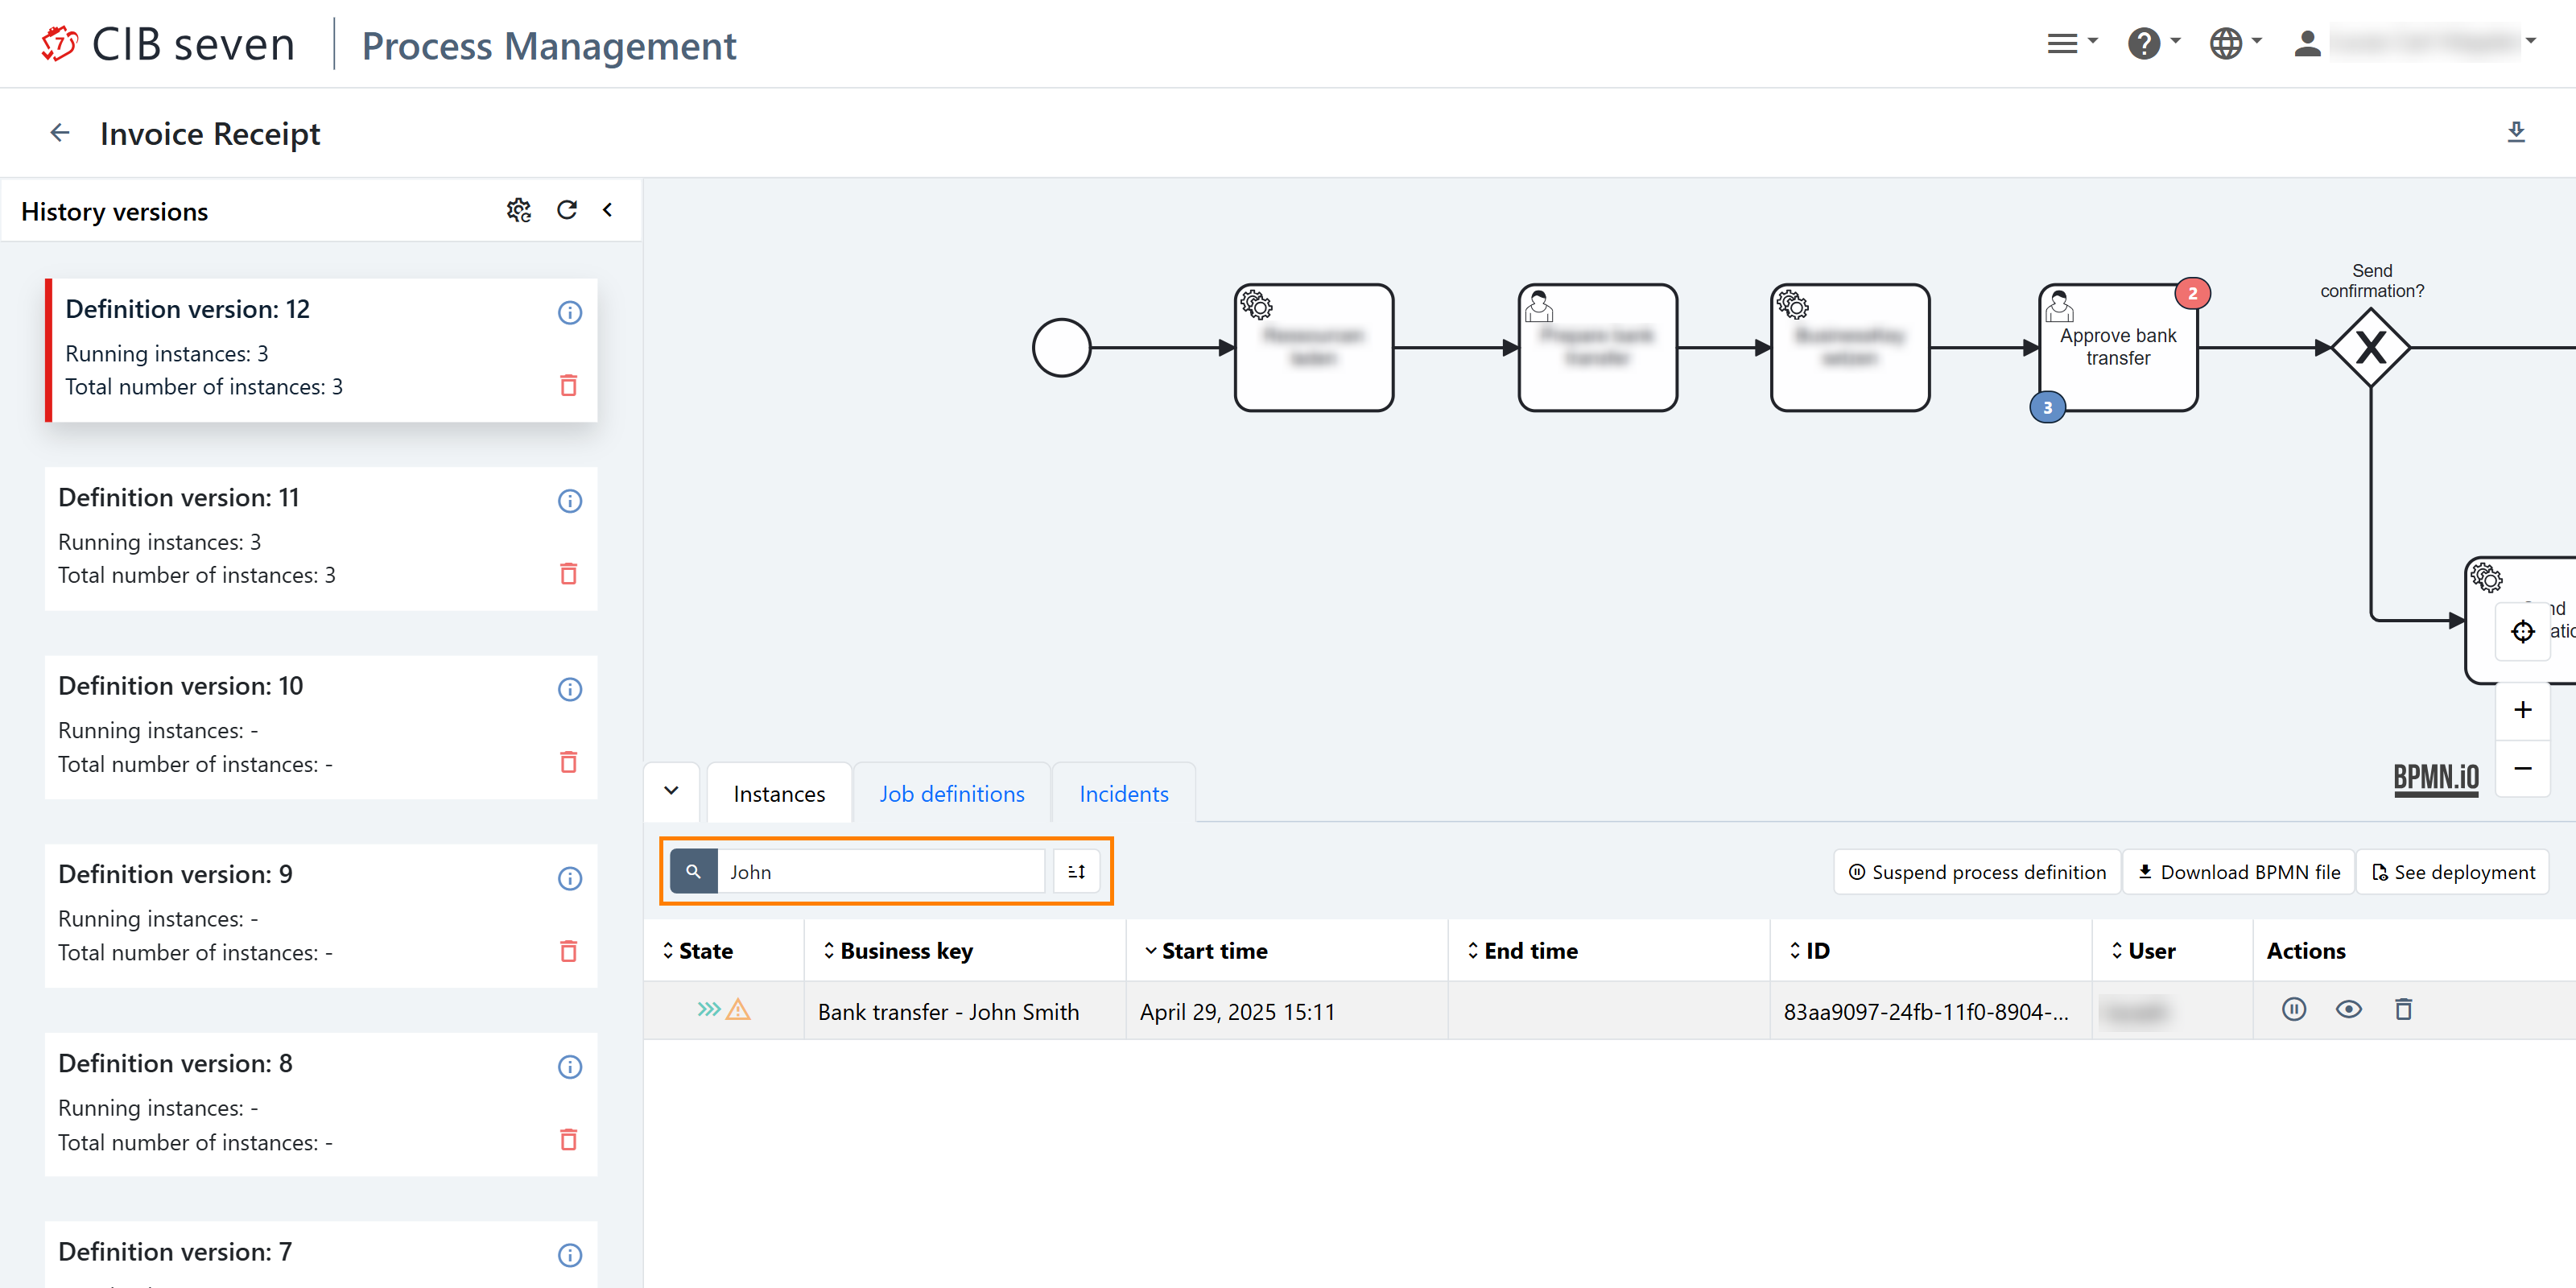
Task: Collapse the History versions side panel
Action: 608,210
